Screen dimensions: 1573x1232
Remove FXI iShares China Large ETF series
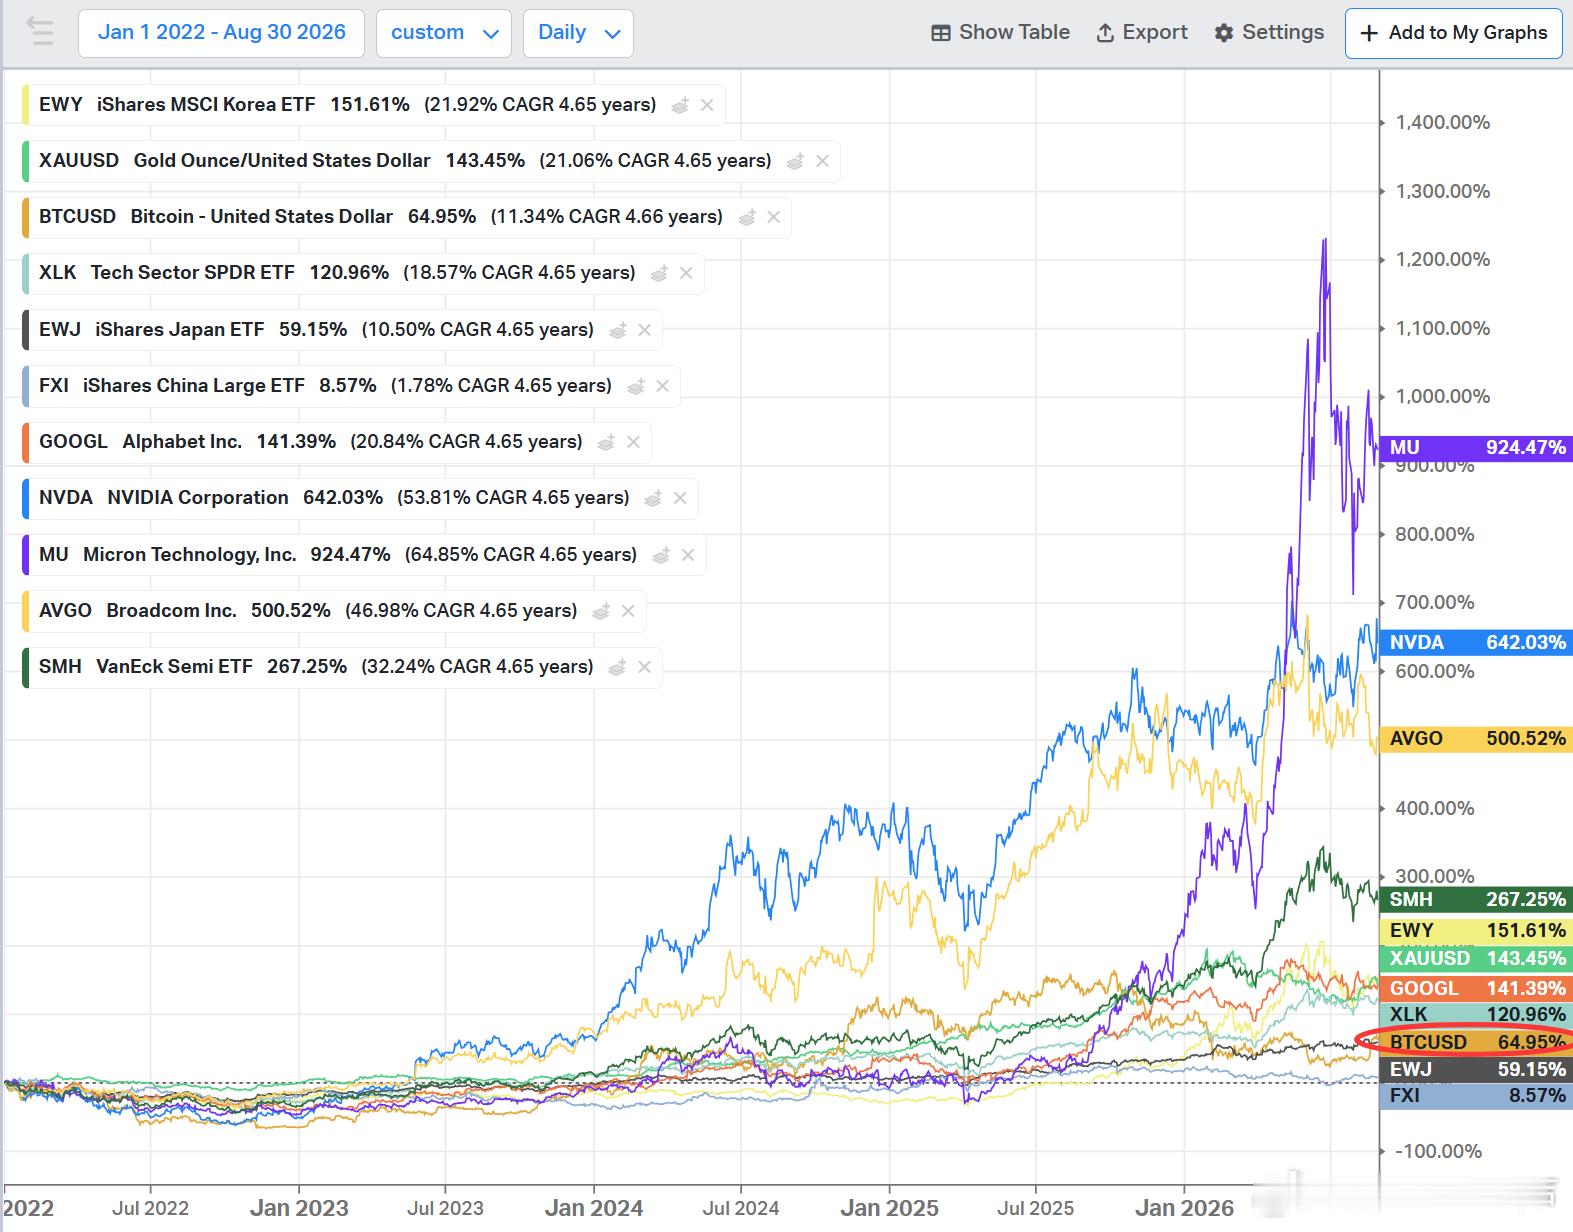click(x=662, y=386)
